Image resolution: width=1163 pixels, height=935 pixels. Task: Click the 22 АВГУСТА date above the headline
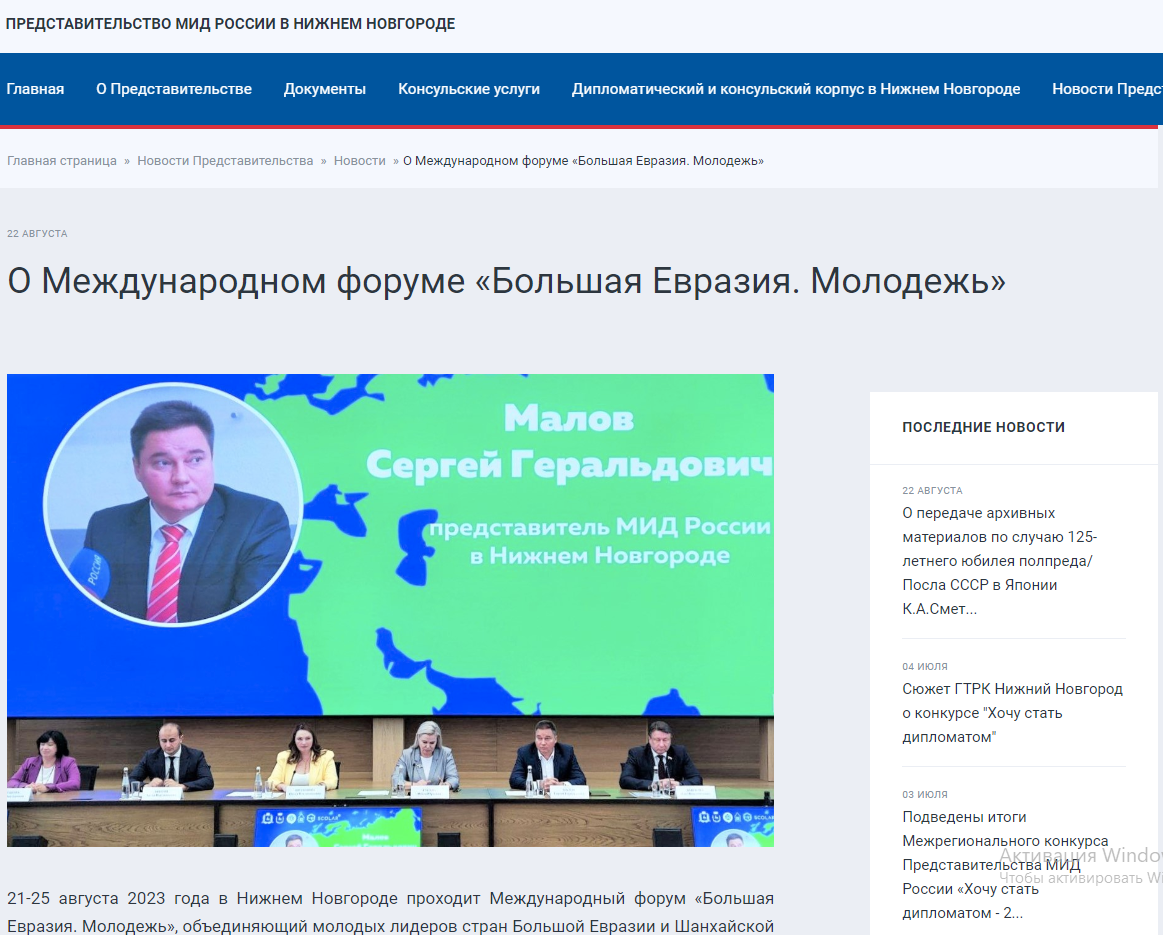coord(37,234)
